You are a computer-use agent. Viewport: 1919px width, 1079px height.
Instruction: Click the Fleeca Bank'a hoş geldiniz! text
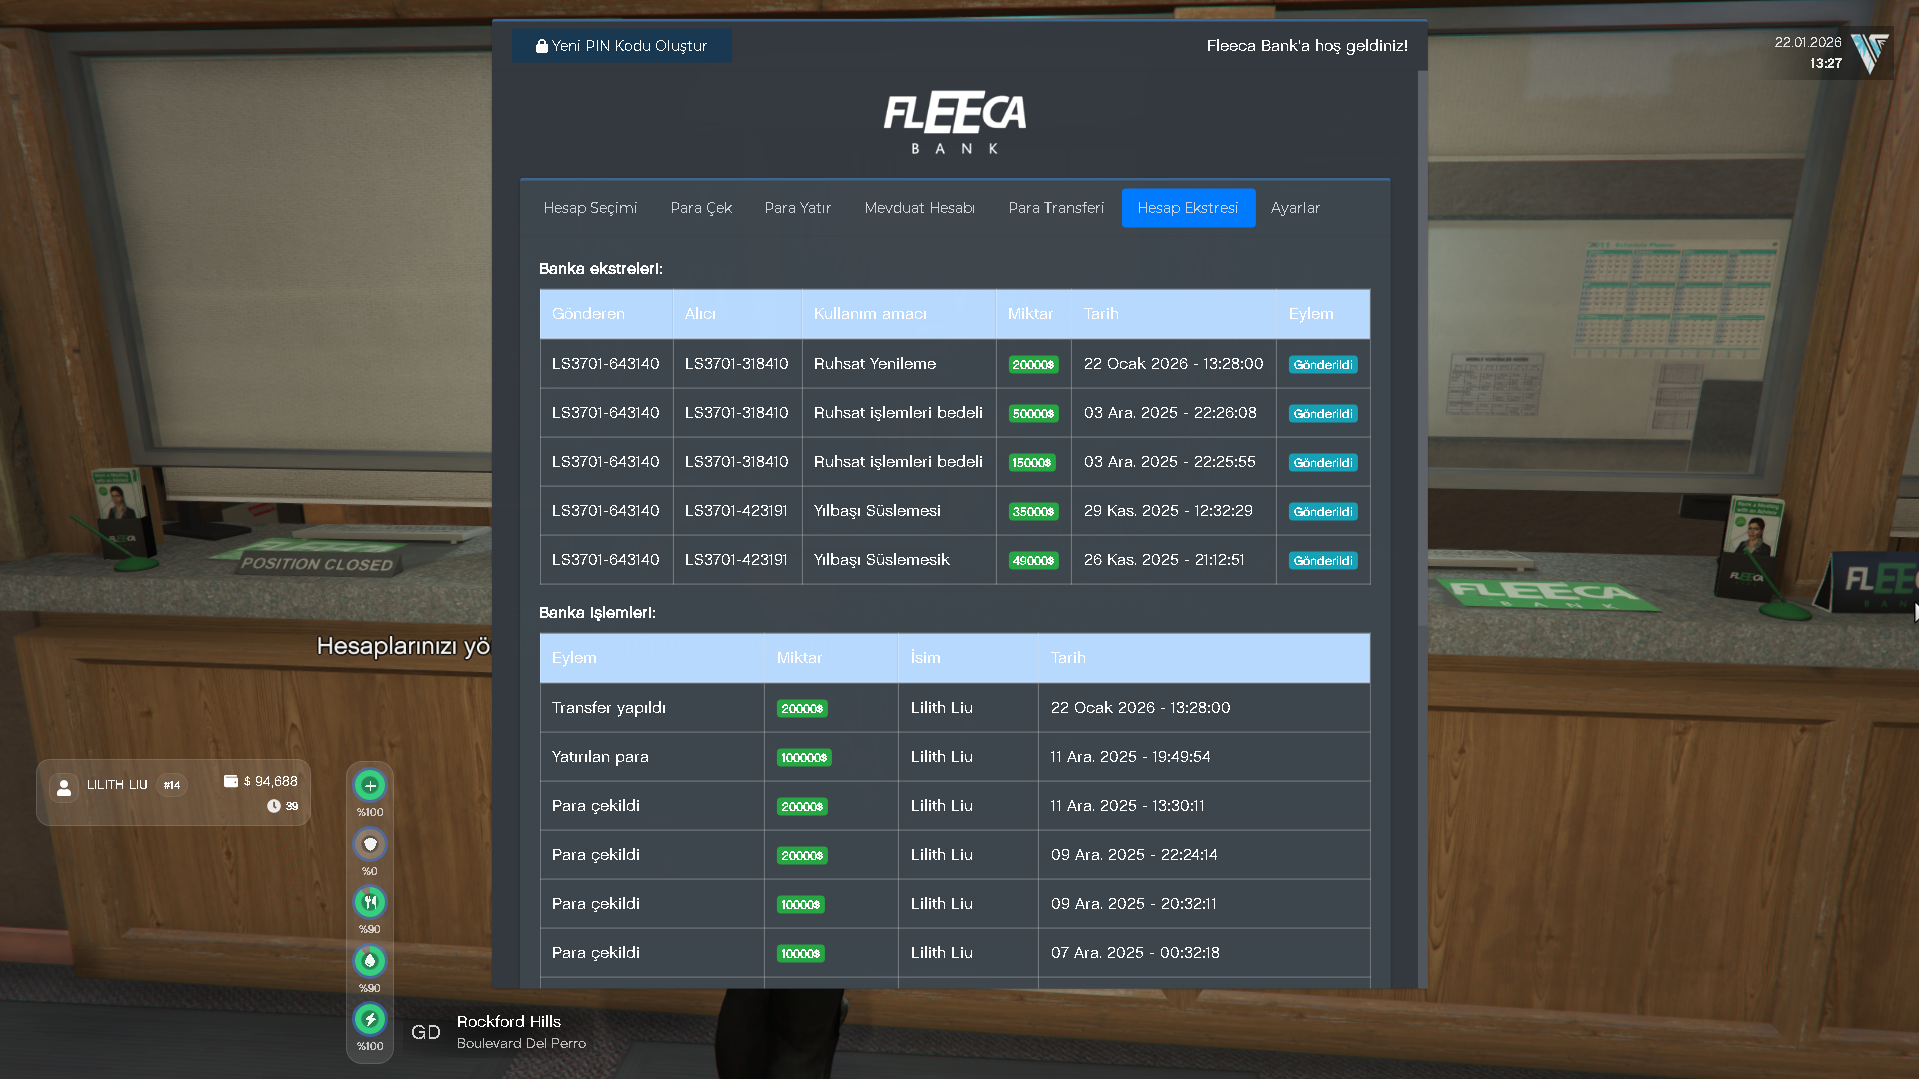pos(1307,46)
